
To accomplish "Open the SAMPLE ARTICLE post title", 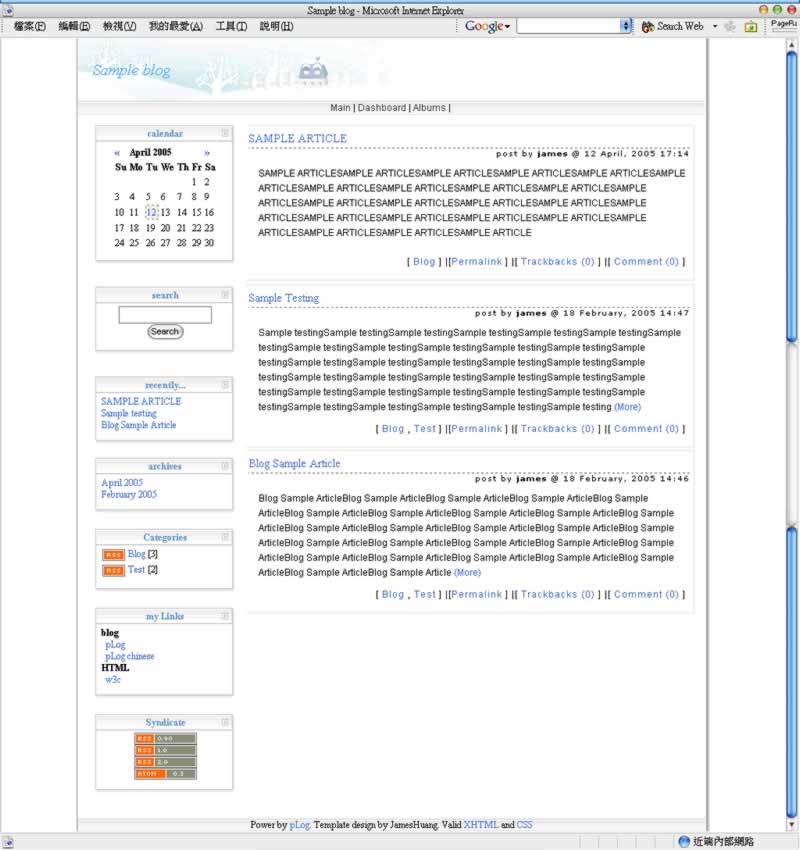I will click(298, 139).
